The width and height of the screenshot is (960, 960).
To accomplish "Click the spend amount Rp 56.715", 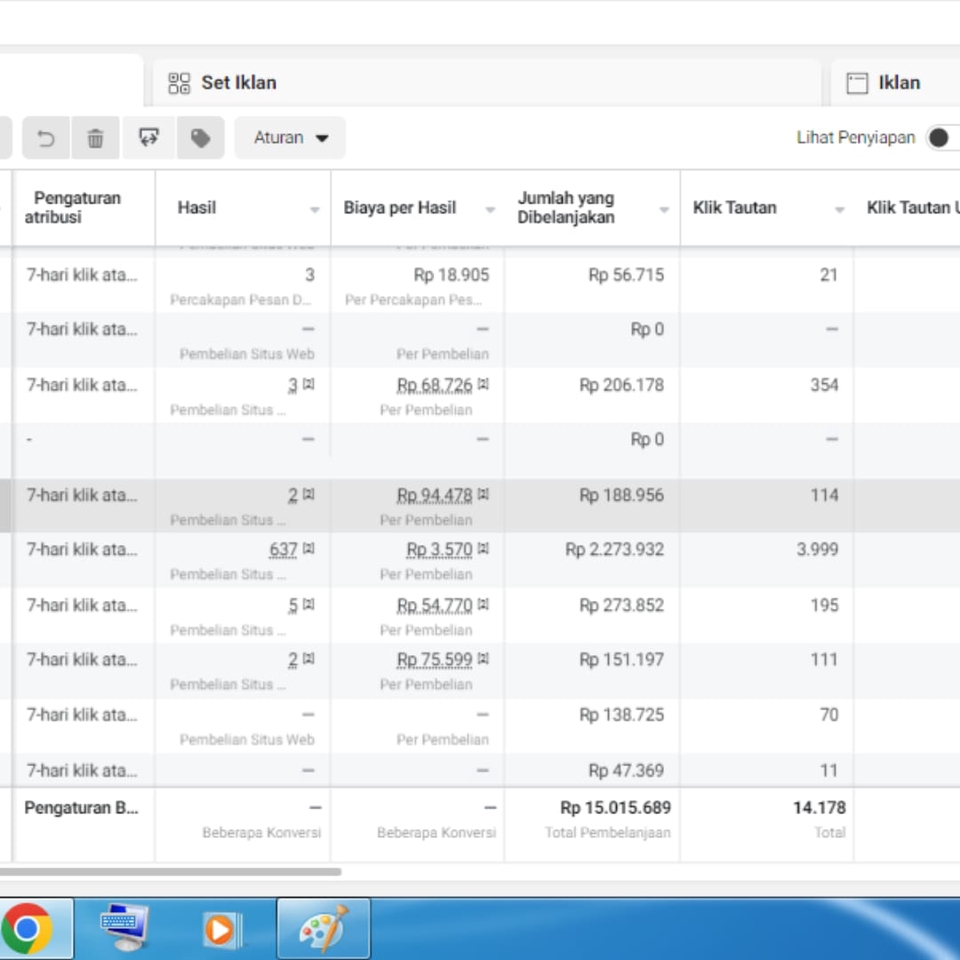I will pyautogui.click(x=626, y=275).
